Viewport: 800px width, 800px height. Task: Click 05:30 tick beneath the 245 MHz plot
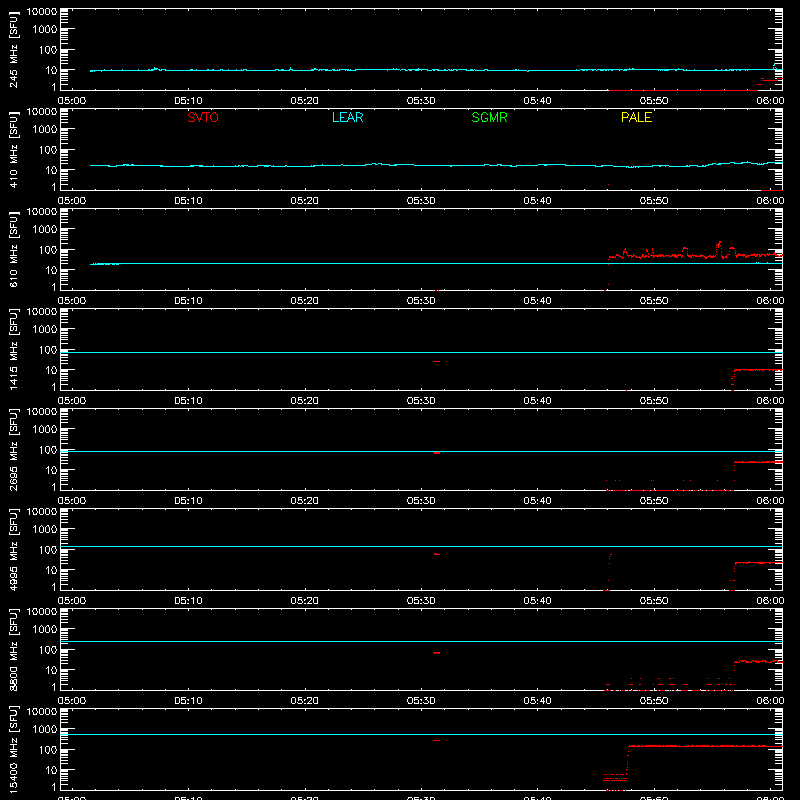pos(420,101)
